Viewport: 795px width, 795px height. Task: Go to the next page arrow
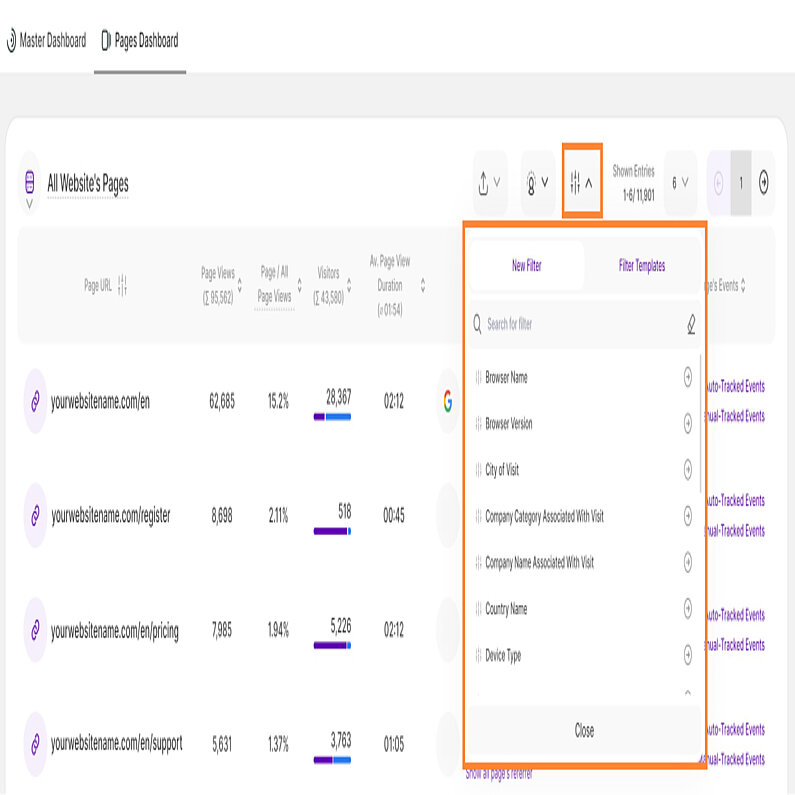coord(763,183)
